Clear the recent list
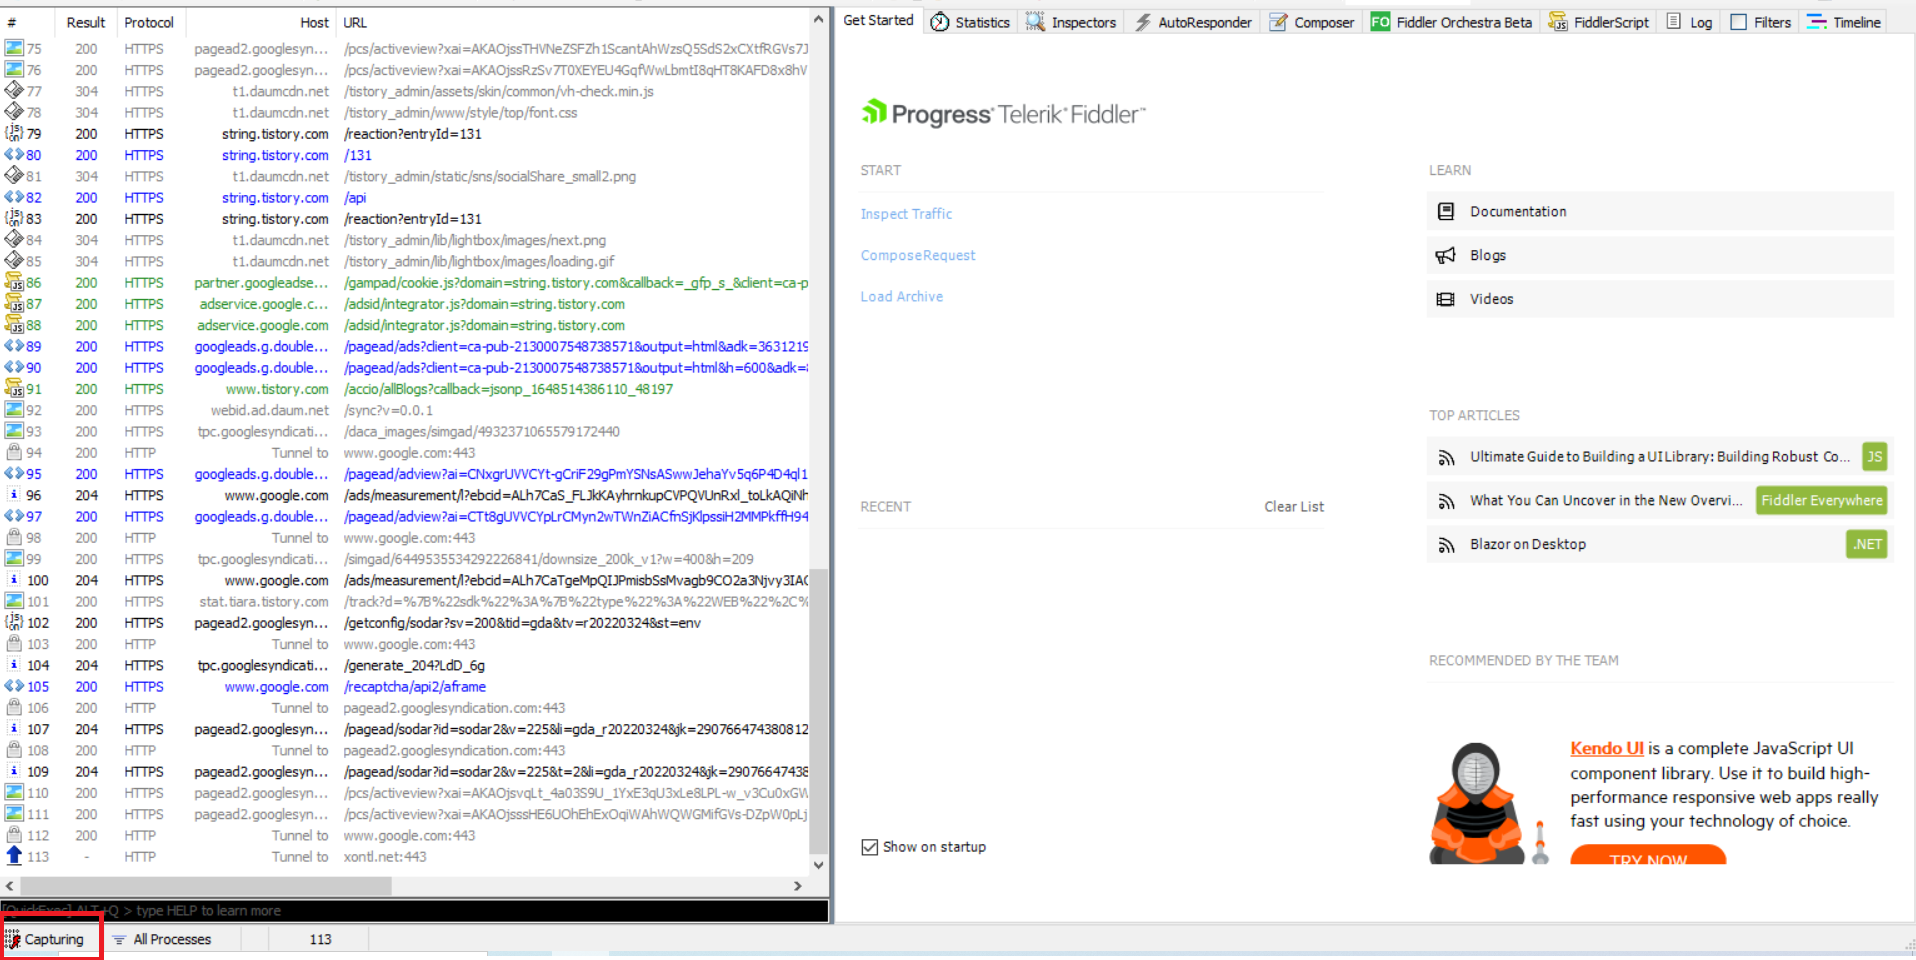Viewport: 1916px width, 960px height. pyautogui.click(x=1293, y=506)
